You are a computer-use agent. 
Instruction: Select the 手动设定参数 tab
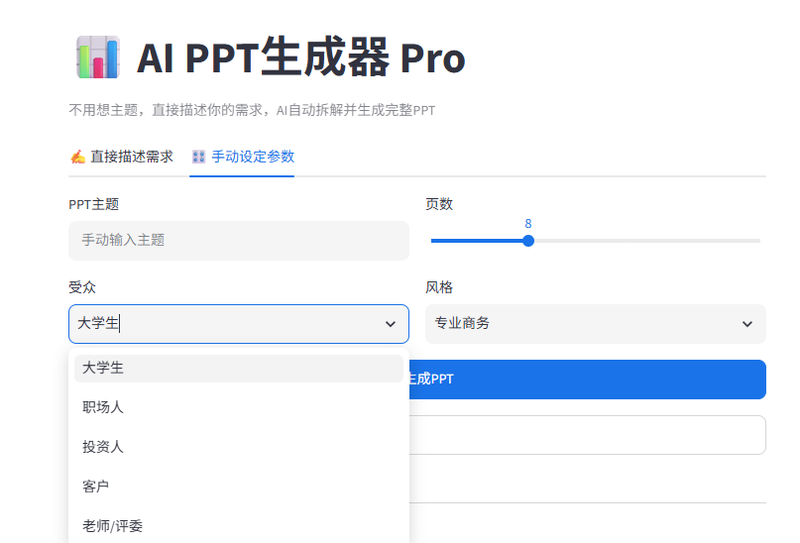tap(242, 157)
